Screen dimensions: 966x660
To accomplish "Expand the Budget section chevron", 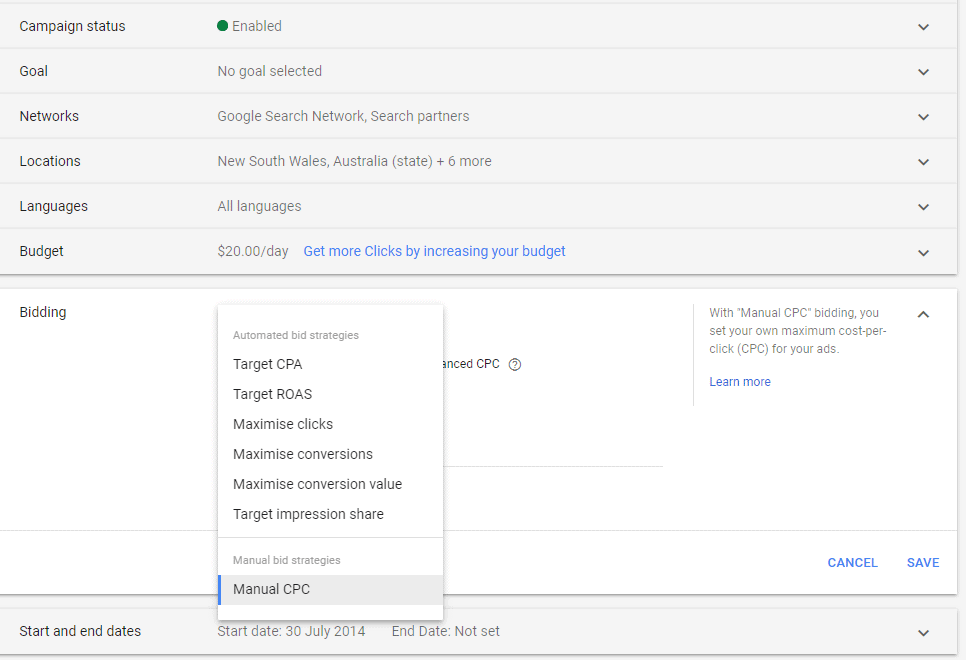I will click(x=923, y=253).
